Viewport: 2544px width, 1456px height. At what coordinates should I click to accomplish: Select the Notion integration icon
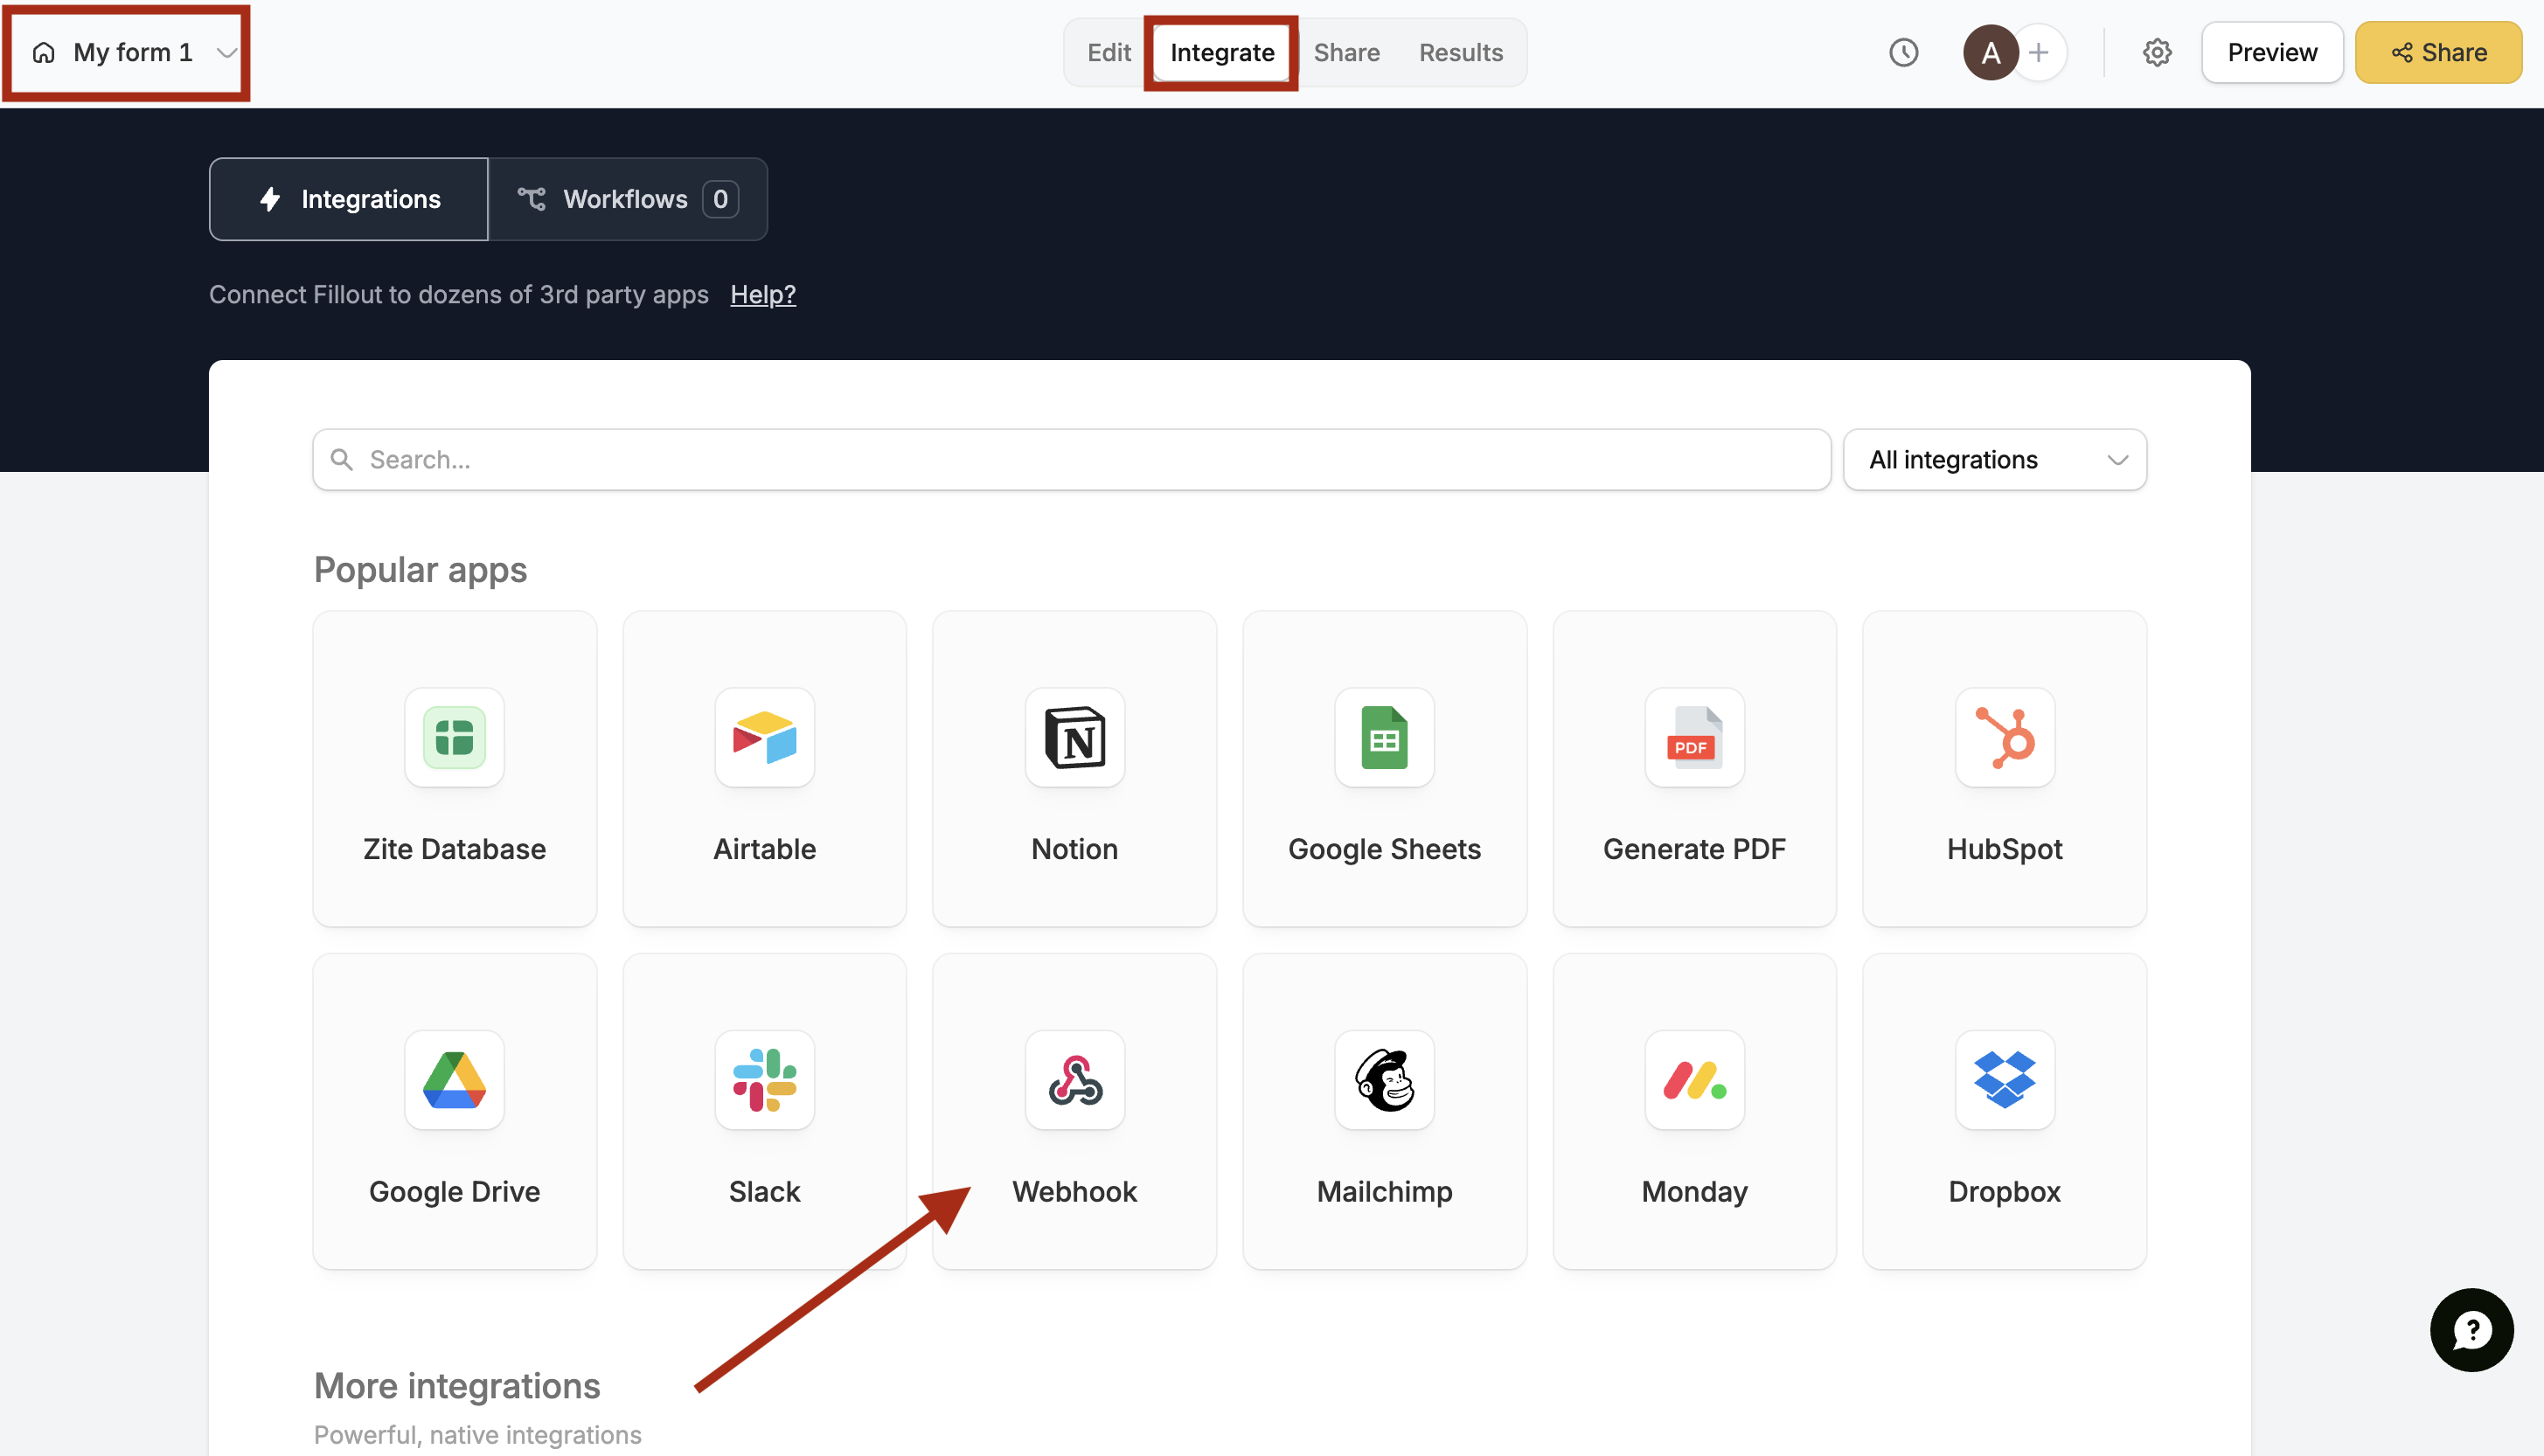(x=1074, y=738)
